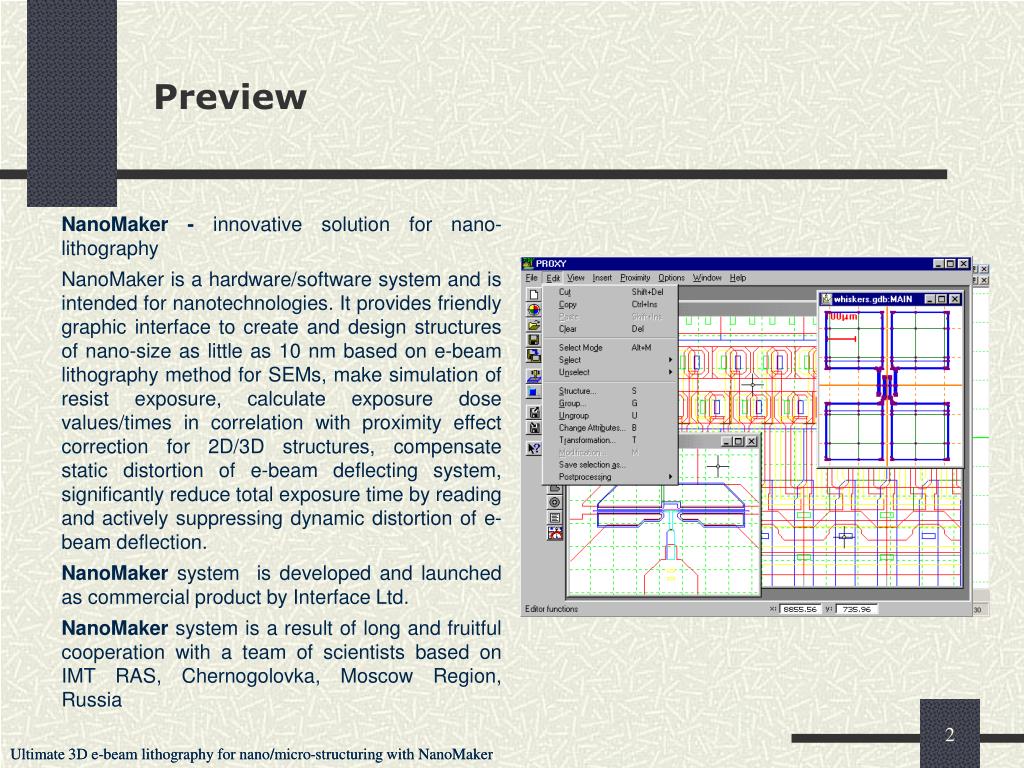The height and width of the screenshot is (768, 1024).
Task: Choose Clear from Edit menu
Action: (610, 329)
